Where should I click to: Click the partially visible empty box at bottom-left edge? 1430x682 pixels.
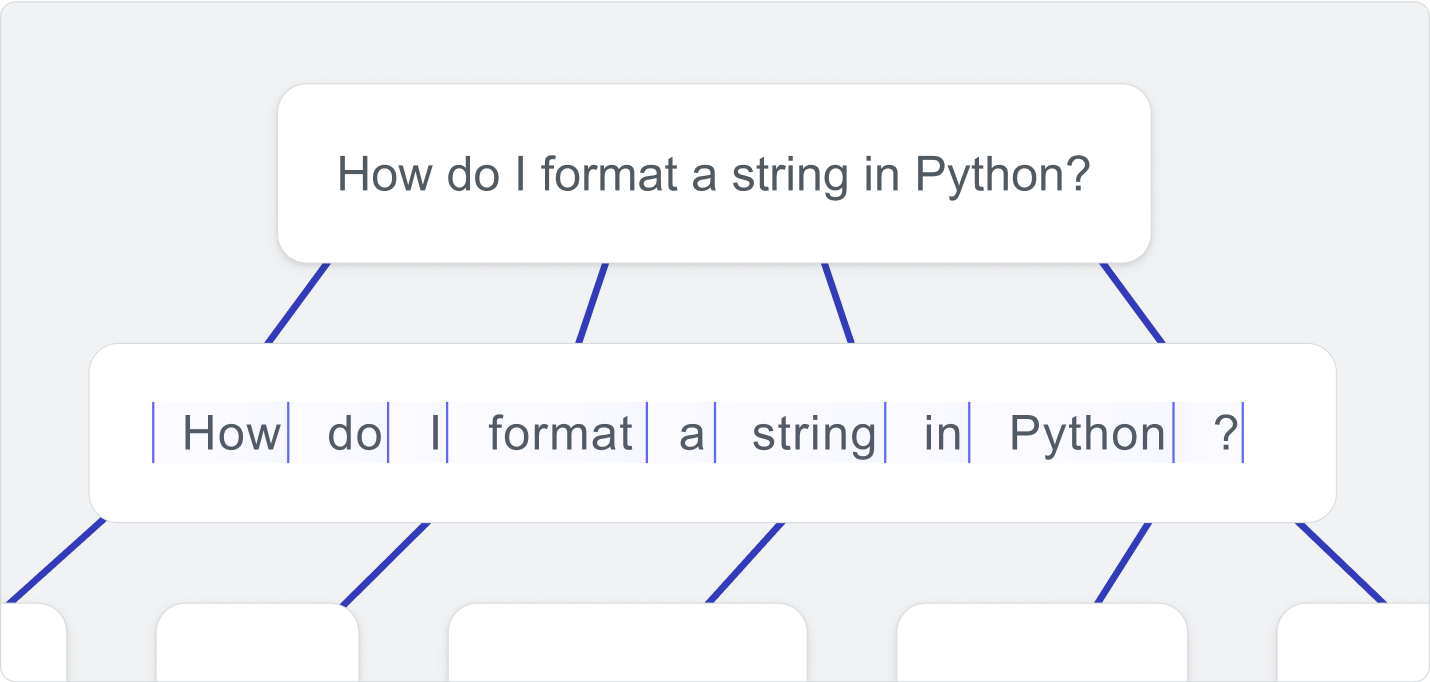tap(33, 642)
